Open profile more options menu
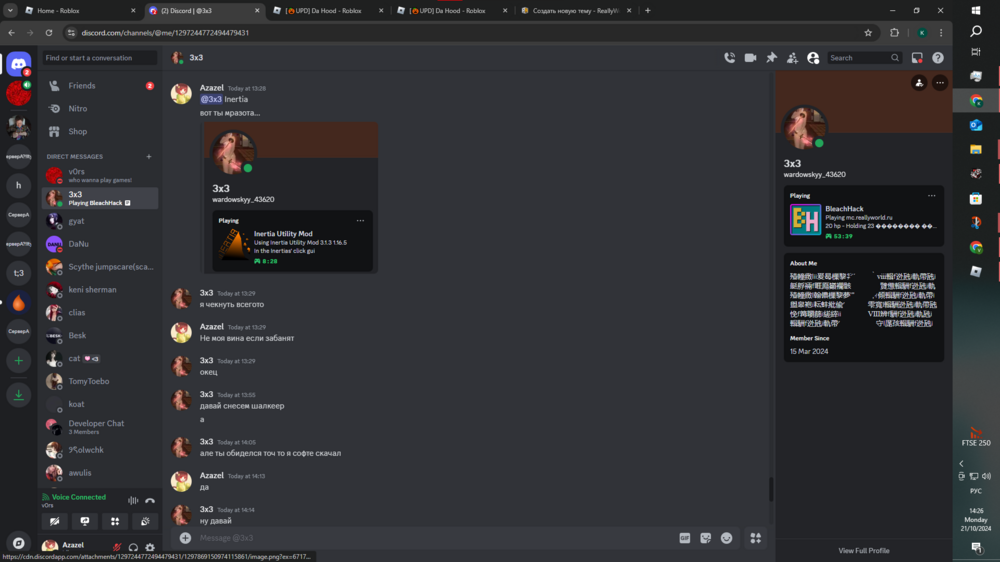This screenshot has width=1000, height=562. click(940, 82)
